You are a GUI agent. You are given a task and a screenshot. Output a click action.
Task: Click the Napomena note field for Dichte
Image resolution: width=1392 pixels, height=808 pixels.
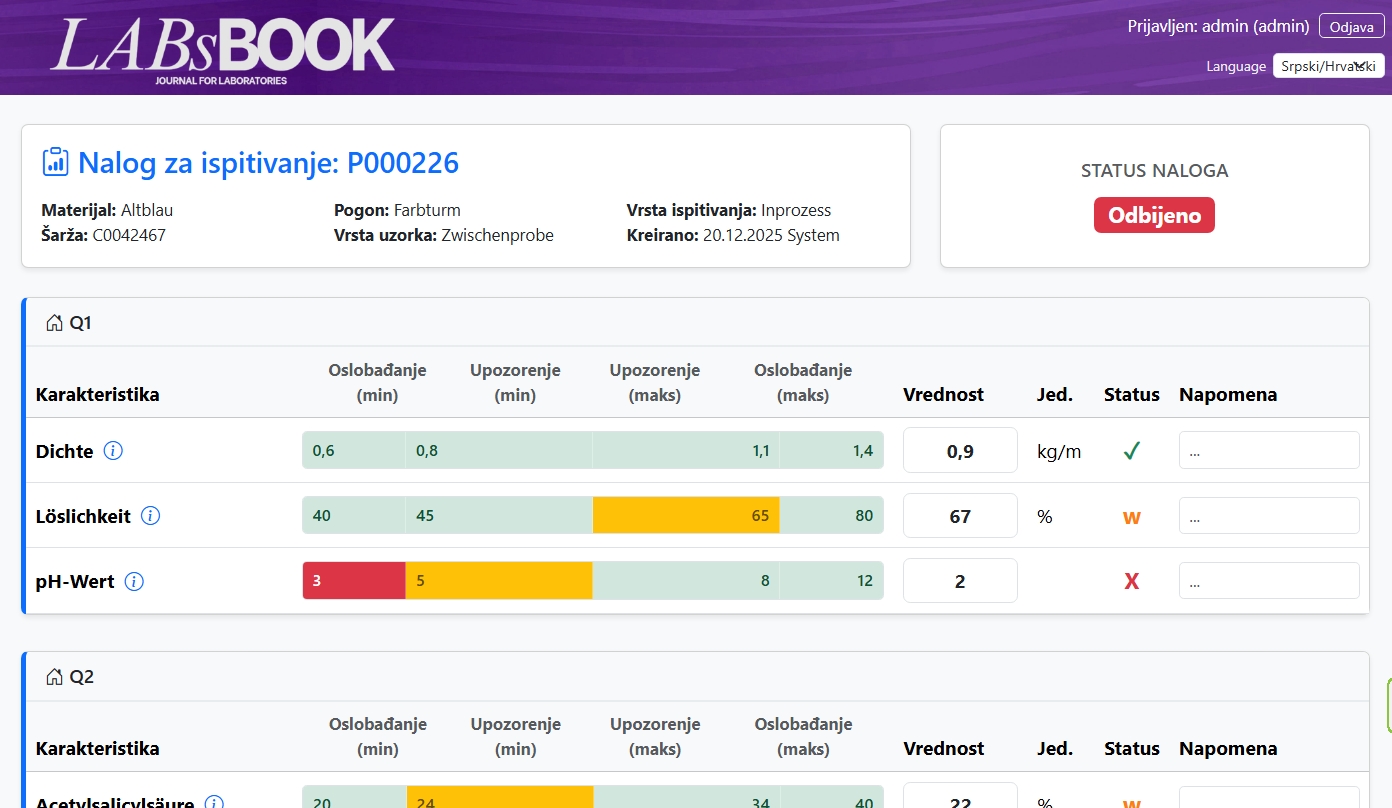tap(1269, 451)
